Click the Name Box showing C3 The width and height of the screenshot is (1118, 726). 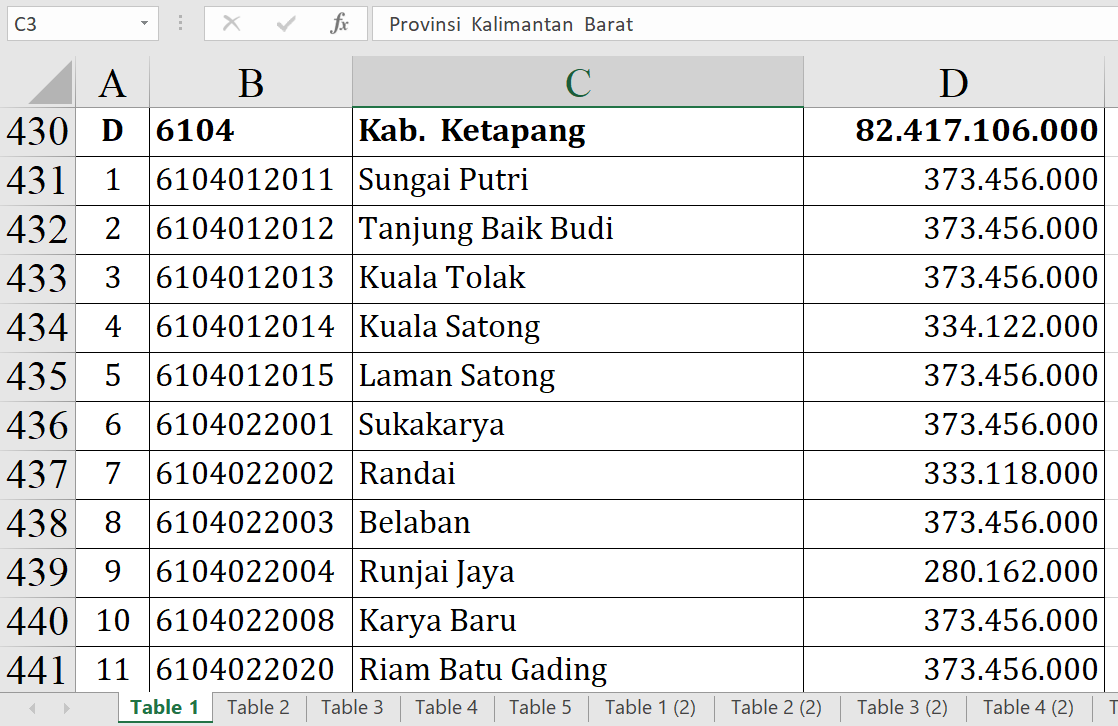tap(68, 24)
